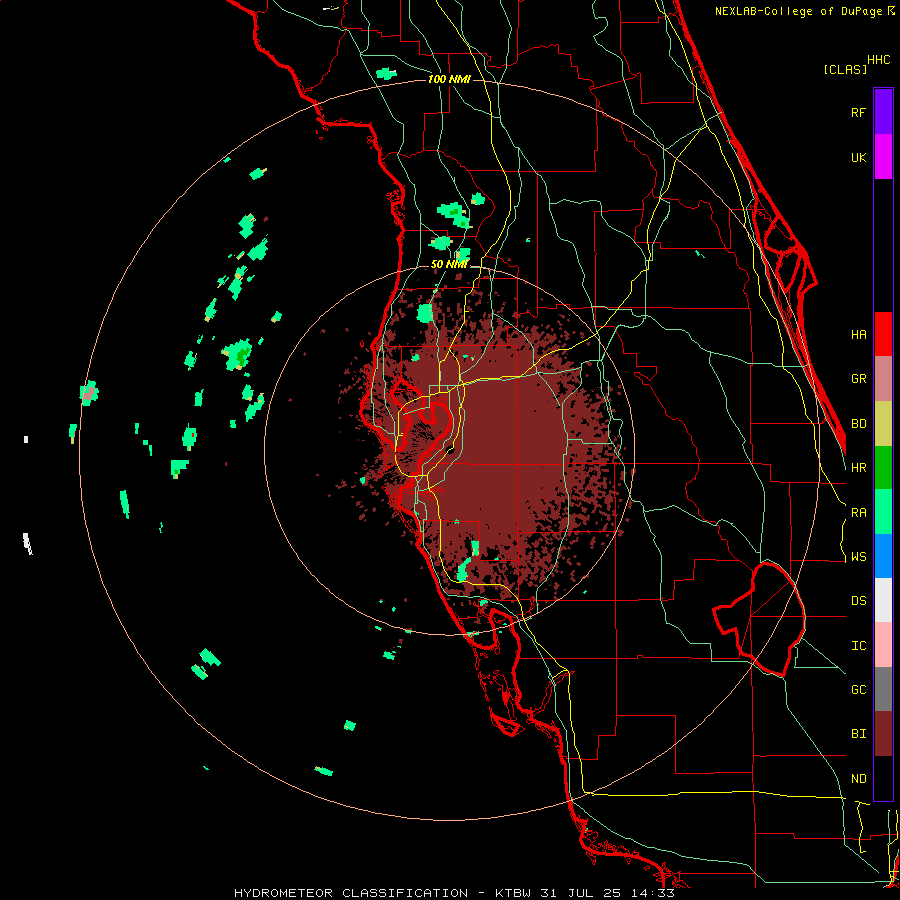The height and width of the screenshot is (900, 900).
Task: Click the 'DS' legend label text
Action: pyautogui.click(x=858, y=601)
